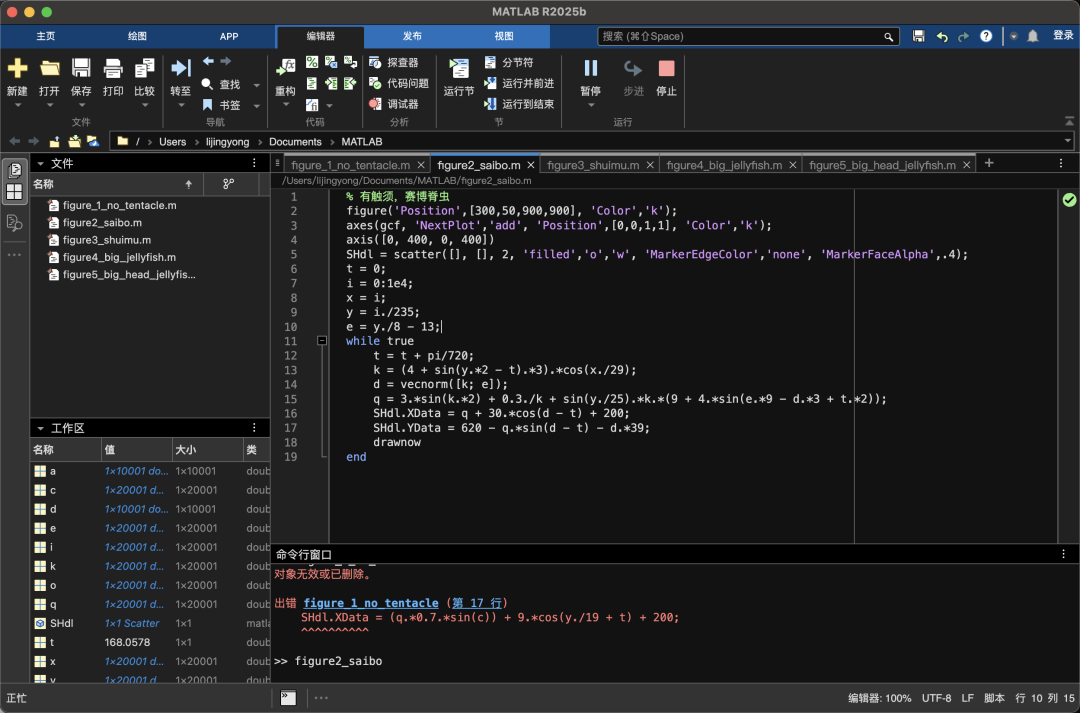This screenshot has height=713, width=1080.
Task: Collapse the toolstrip ribbon
Action: (x=1069, y=121)
